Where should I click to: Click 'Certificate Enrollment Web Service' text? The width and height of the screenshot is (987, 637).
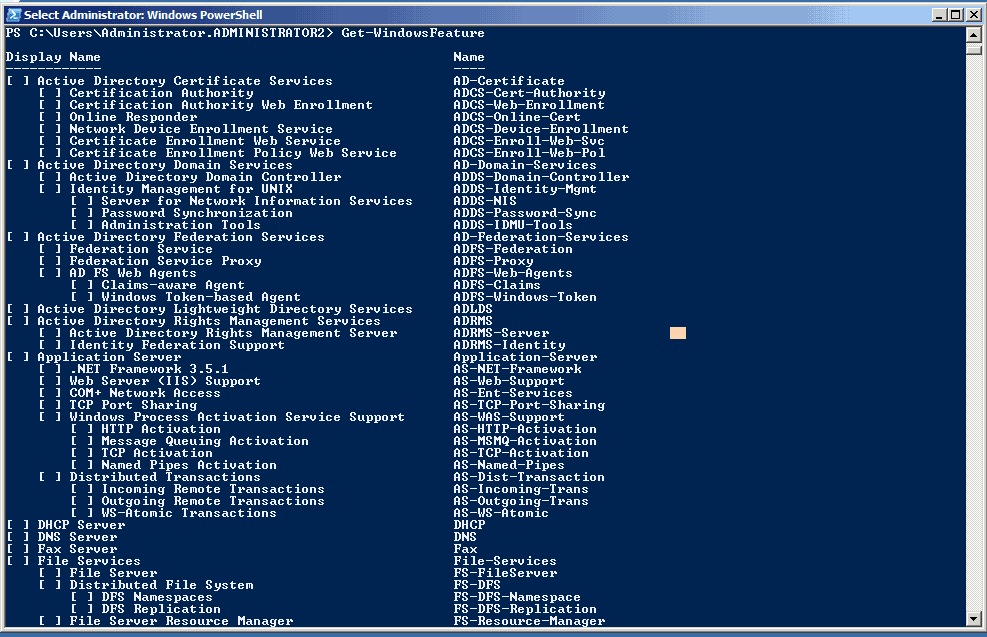click(x=205, y=141)
